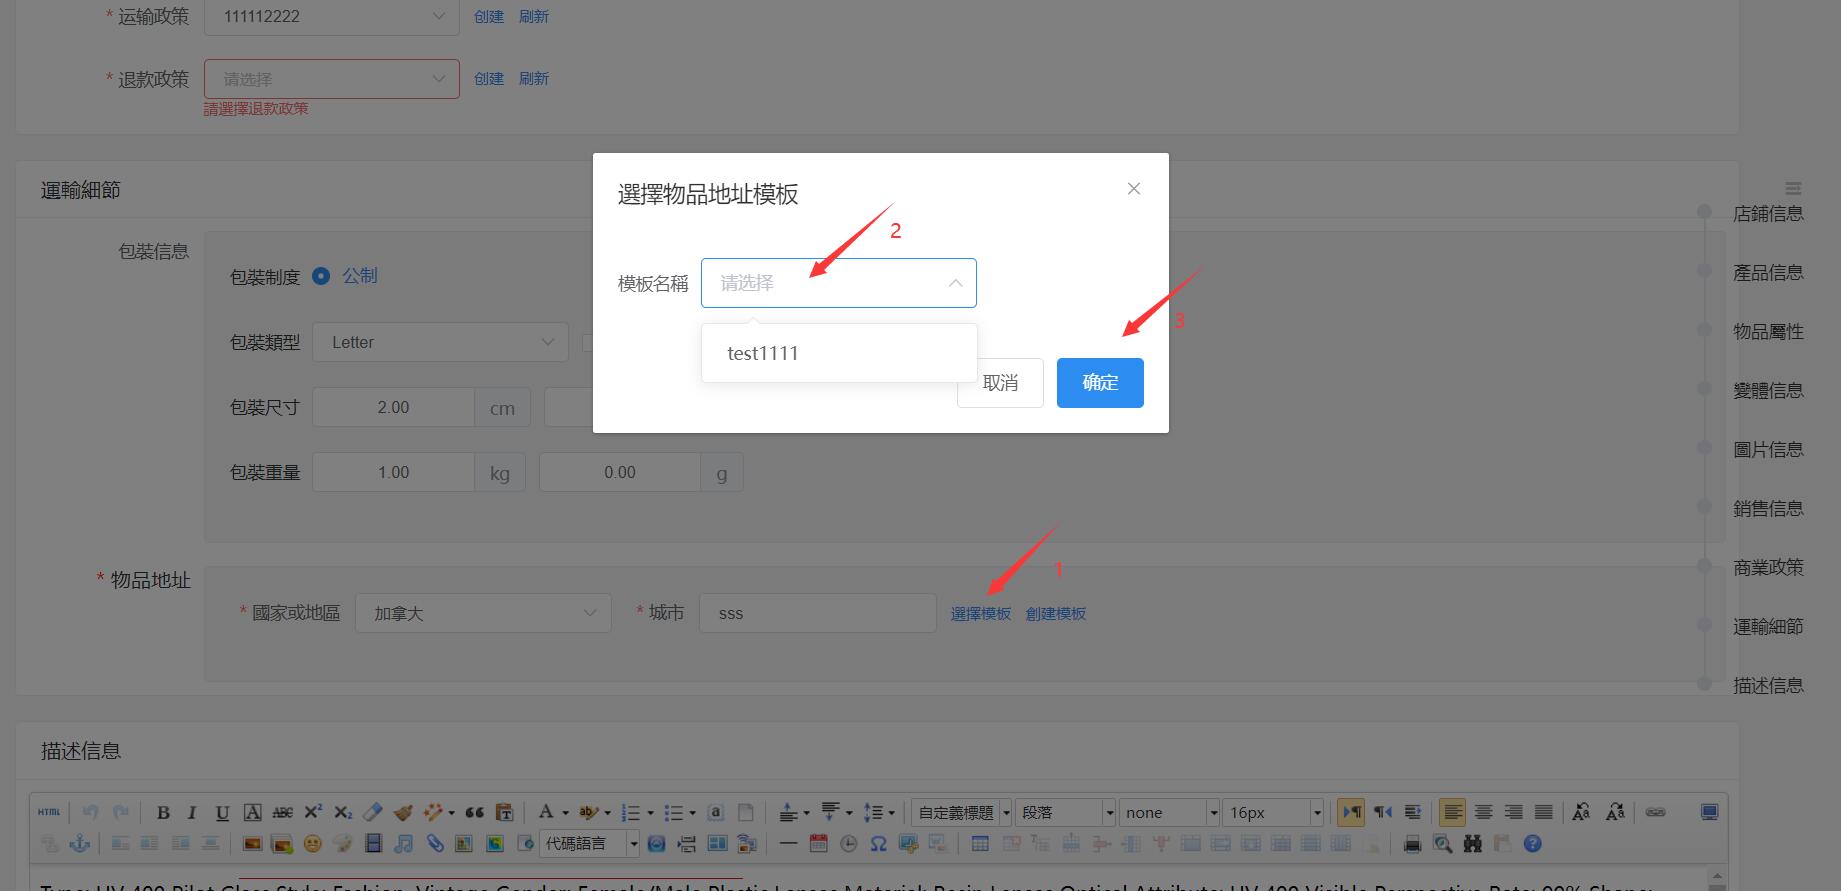Viewport: 1841px width, 891px height.
Task: Click the bold formatting icon
Action: (163, 813)
